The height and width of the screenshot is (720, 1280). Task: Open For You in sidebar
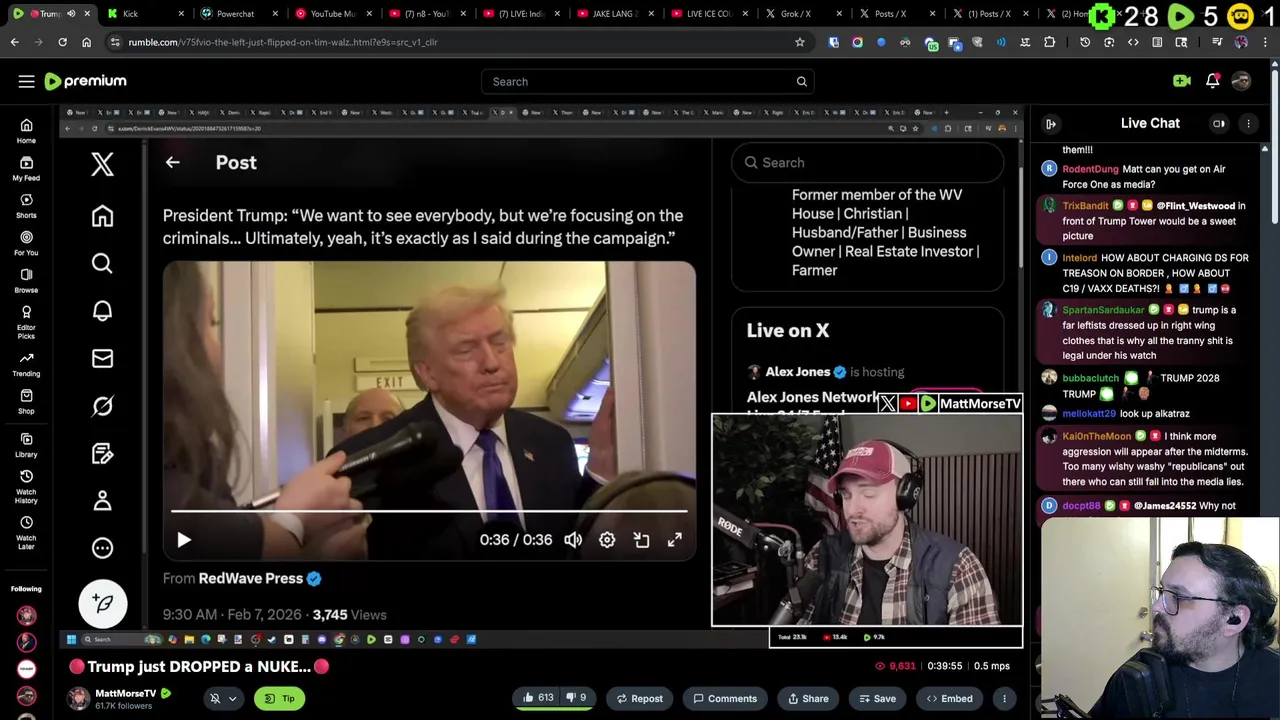click(26, 243)
